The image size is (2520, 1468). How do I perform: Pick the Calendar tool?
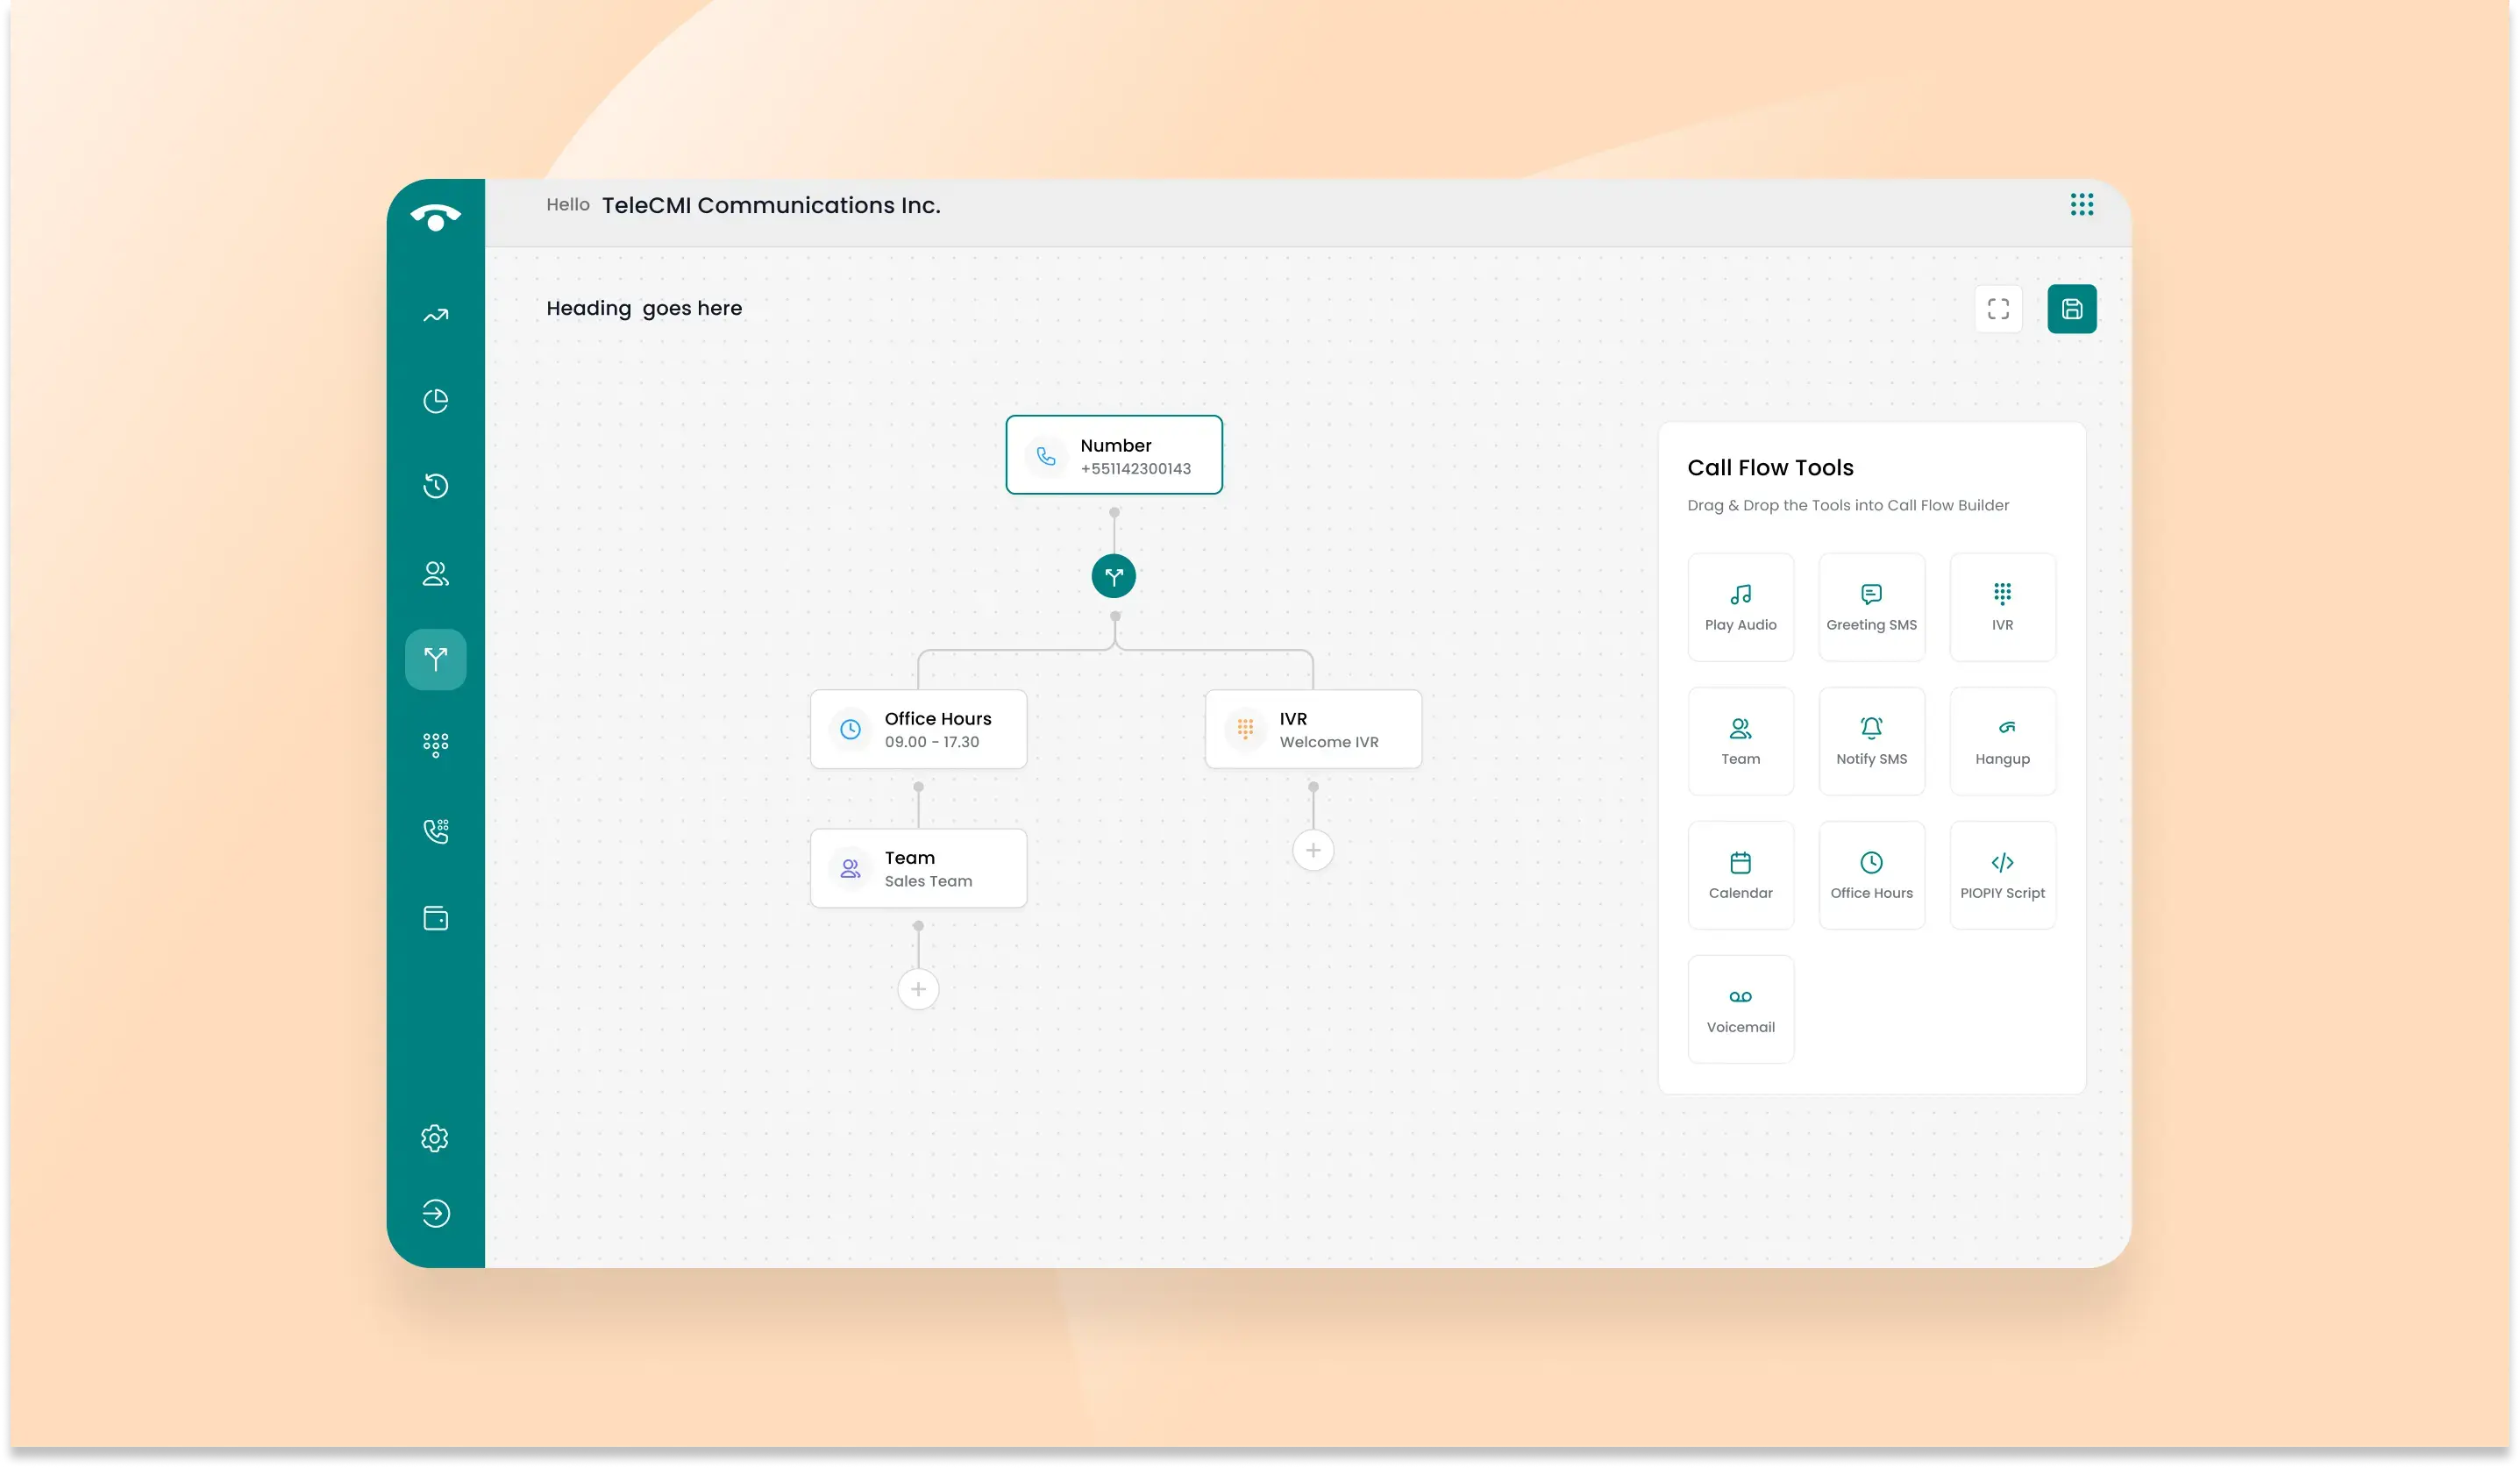(1740, 875)
